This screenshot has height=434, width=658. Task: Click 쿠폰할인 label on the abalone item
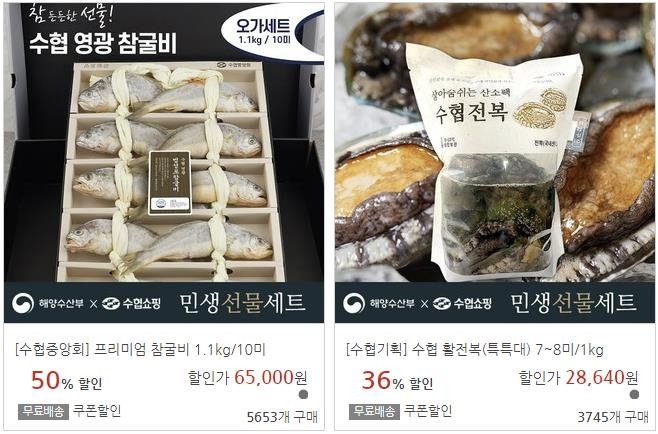(428, 410)
